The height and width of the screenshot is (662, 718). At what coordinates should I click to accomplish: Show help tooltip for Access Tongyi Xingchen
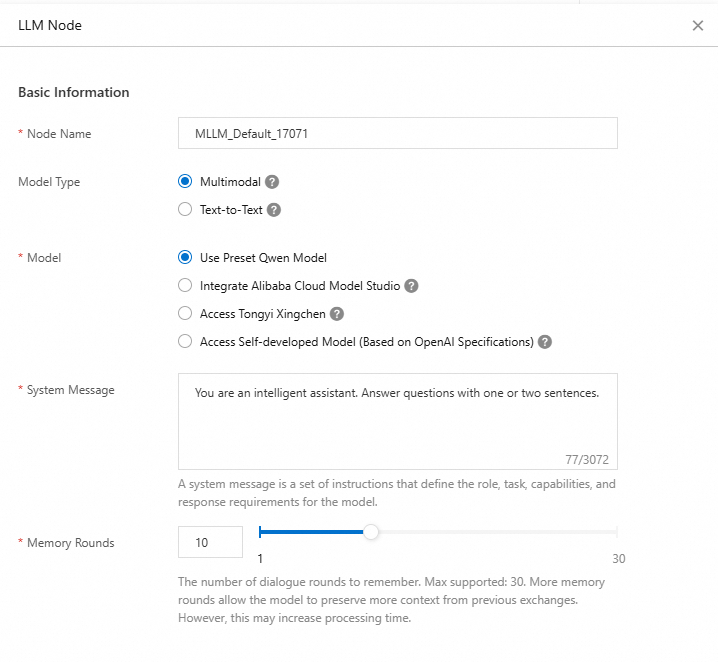[x=337, y=314]
